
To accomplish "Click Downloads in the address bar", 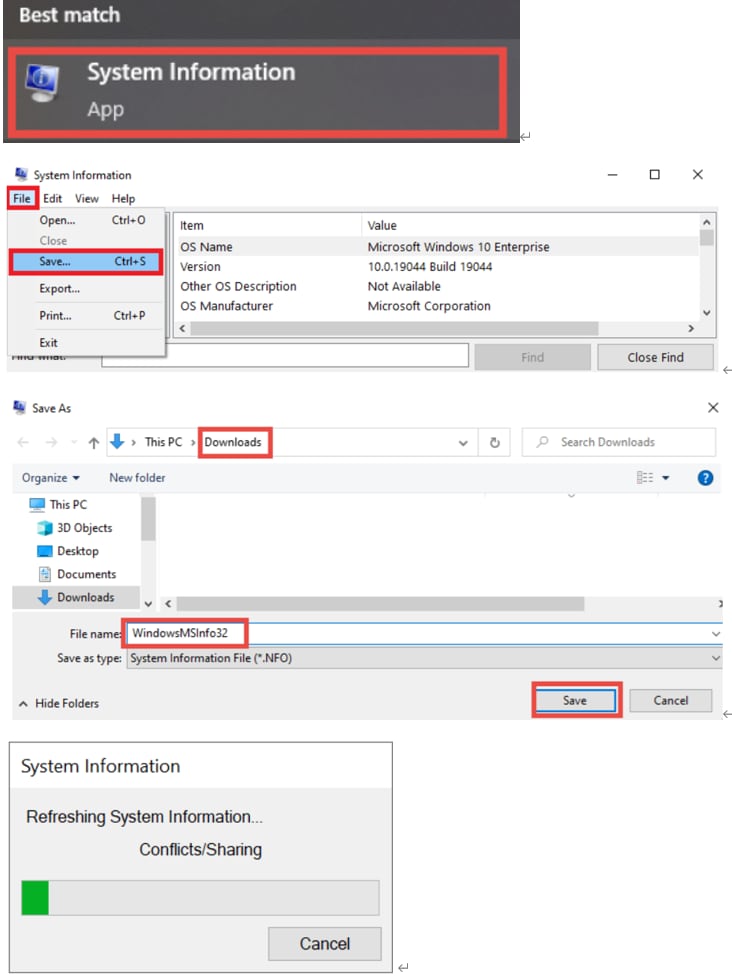I will tap(233, 442).
